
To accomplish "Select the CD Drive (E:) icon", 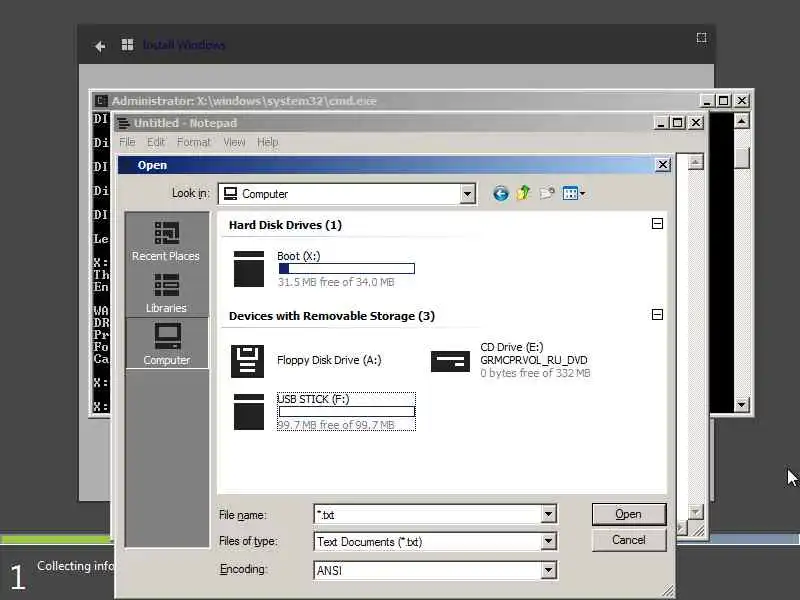I will [450, 361].
